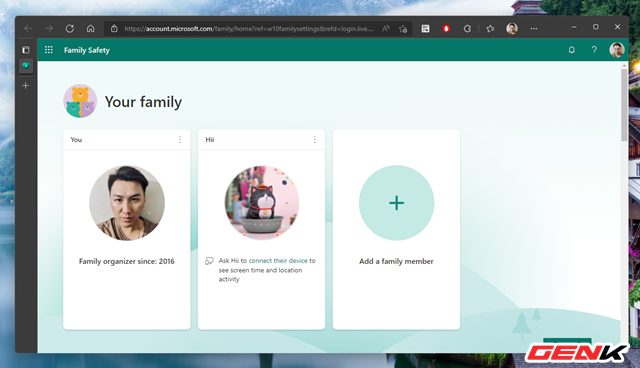Click Family organizer since: 2016 text
This screenshot has width=640, height=368.
tap(127, 262)
